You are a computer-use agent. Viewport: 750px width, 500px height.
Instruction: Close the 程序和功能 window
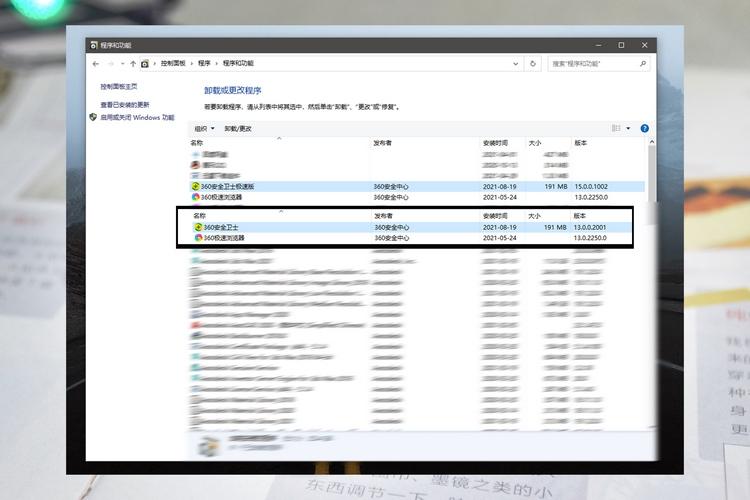(644, 45)
